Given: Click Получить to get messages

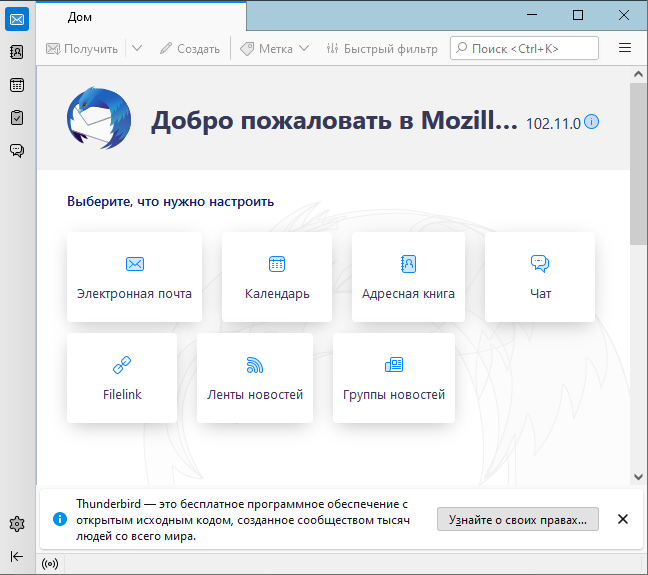Looking at the screenshot, I should [82, 49].
